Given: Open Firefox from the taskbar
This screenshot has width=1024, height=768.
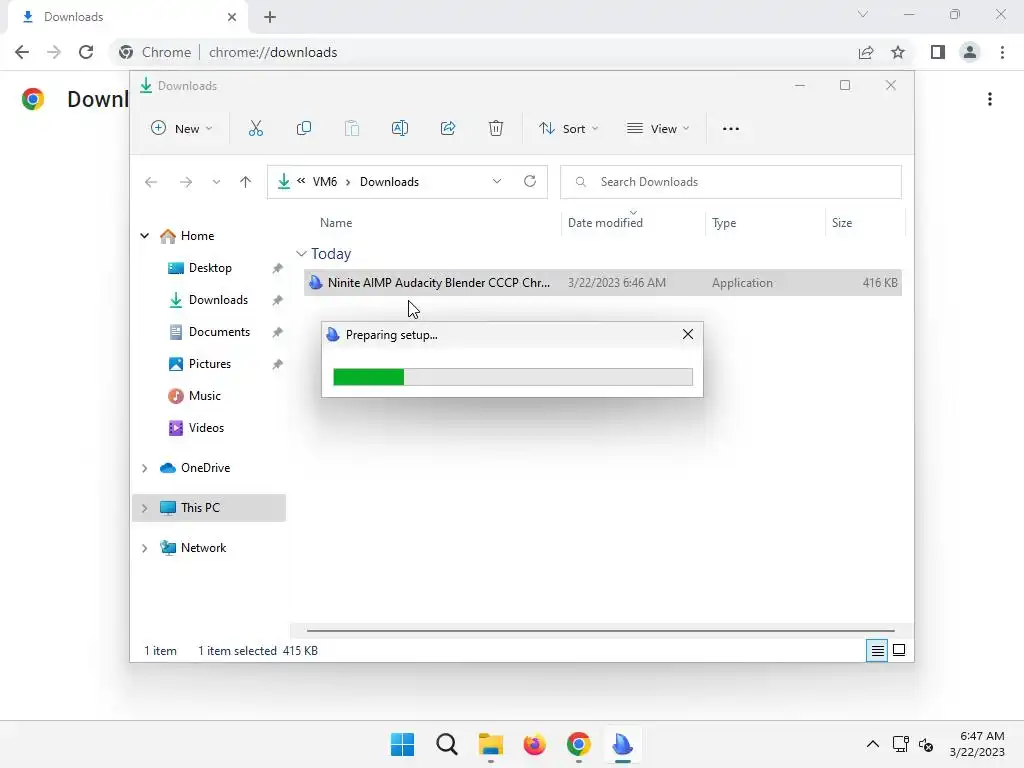Looking at the screenshot, I should coord(534,744).
